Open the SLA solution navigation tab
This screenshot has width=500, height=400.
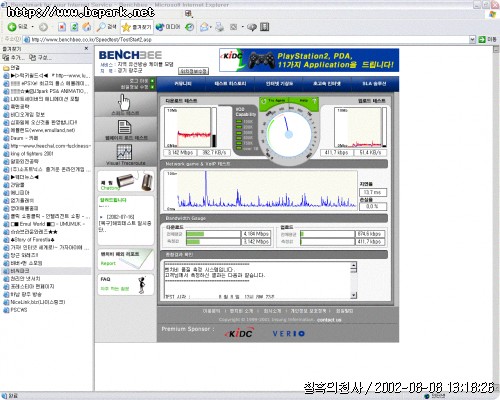(374, 84)
